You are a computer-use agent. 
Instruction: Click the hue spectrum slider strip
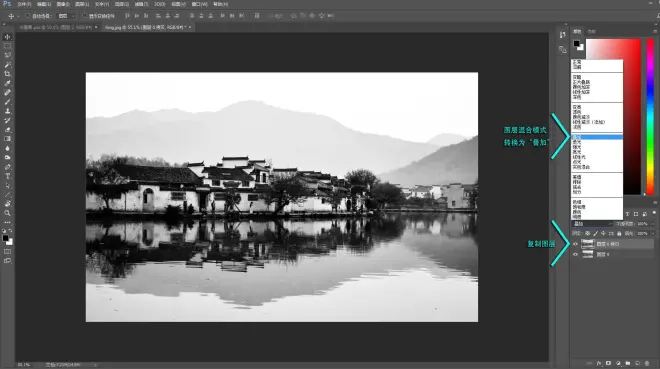650,117
